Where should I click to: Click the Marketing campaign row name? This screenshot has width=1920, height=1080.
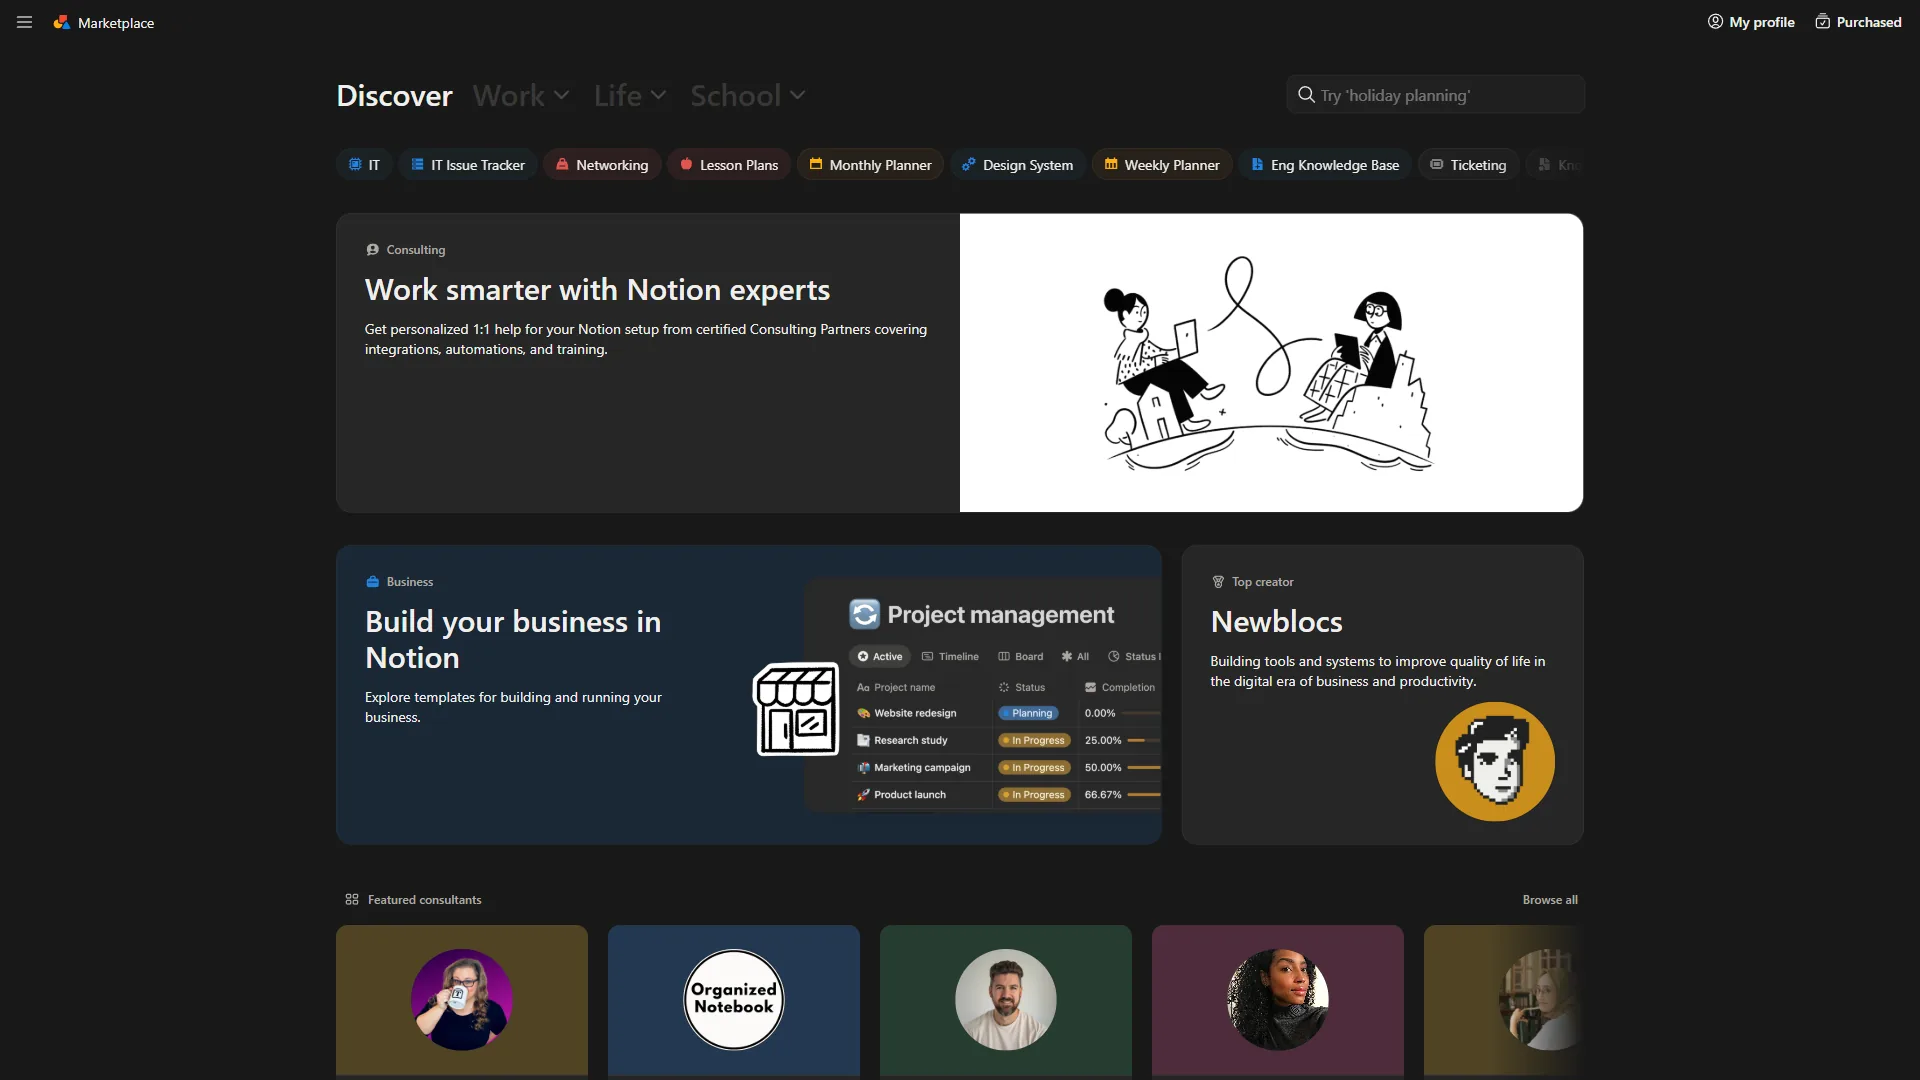tap(922, 768)
